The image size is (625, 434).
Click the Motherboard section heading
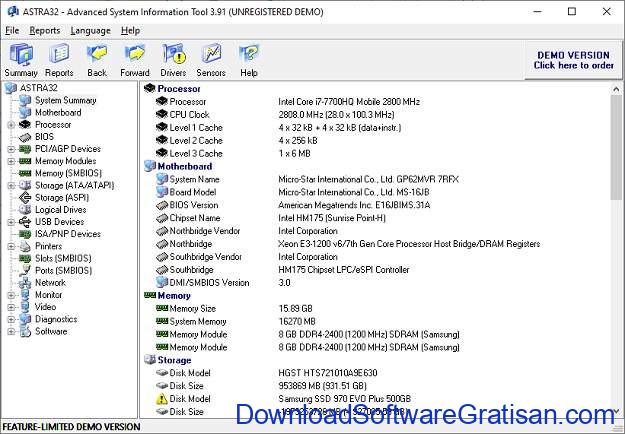coord(185,166)
